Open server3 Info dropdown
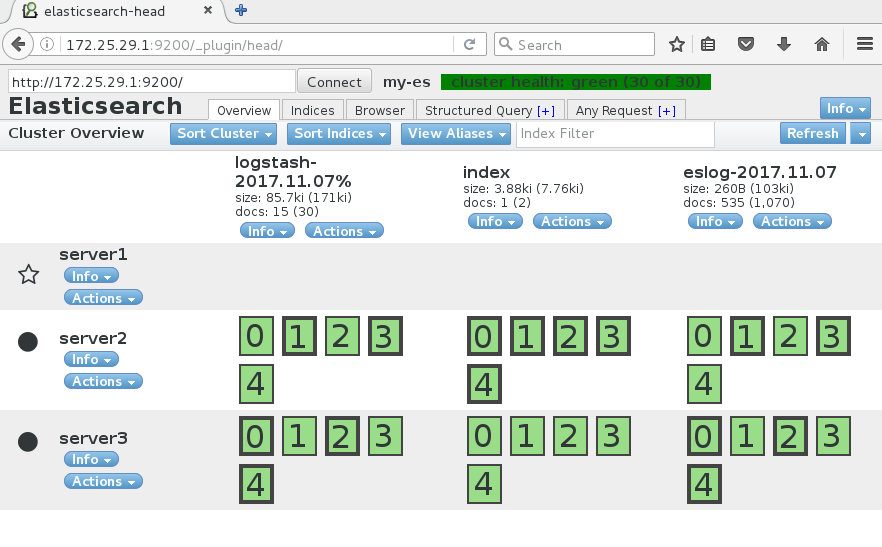This screenshot has height=547, width=882. coord(91,459)
